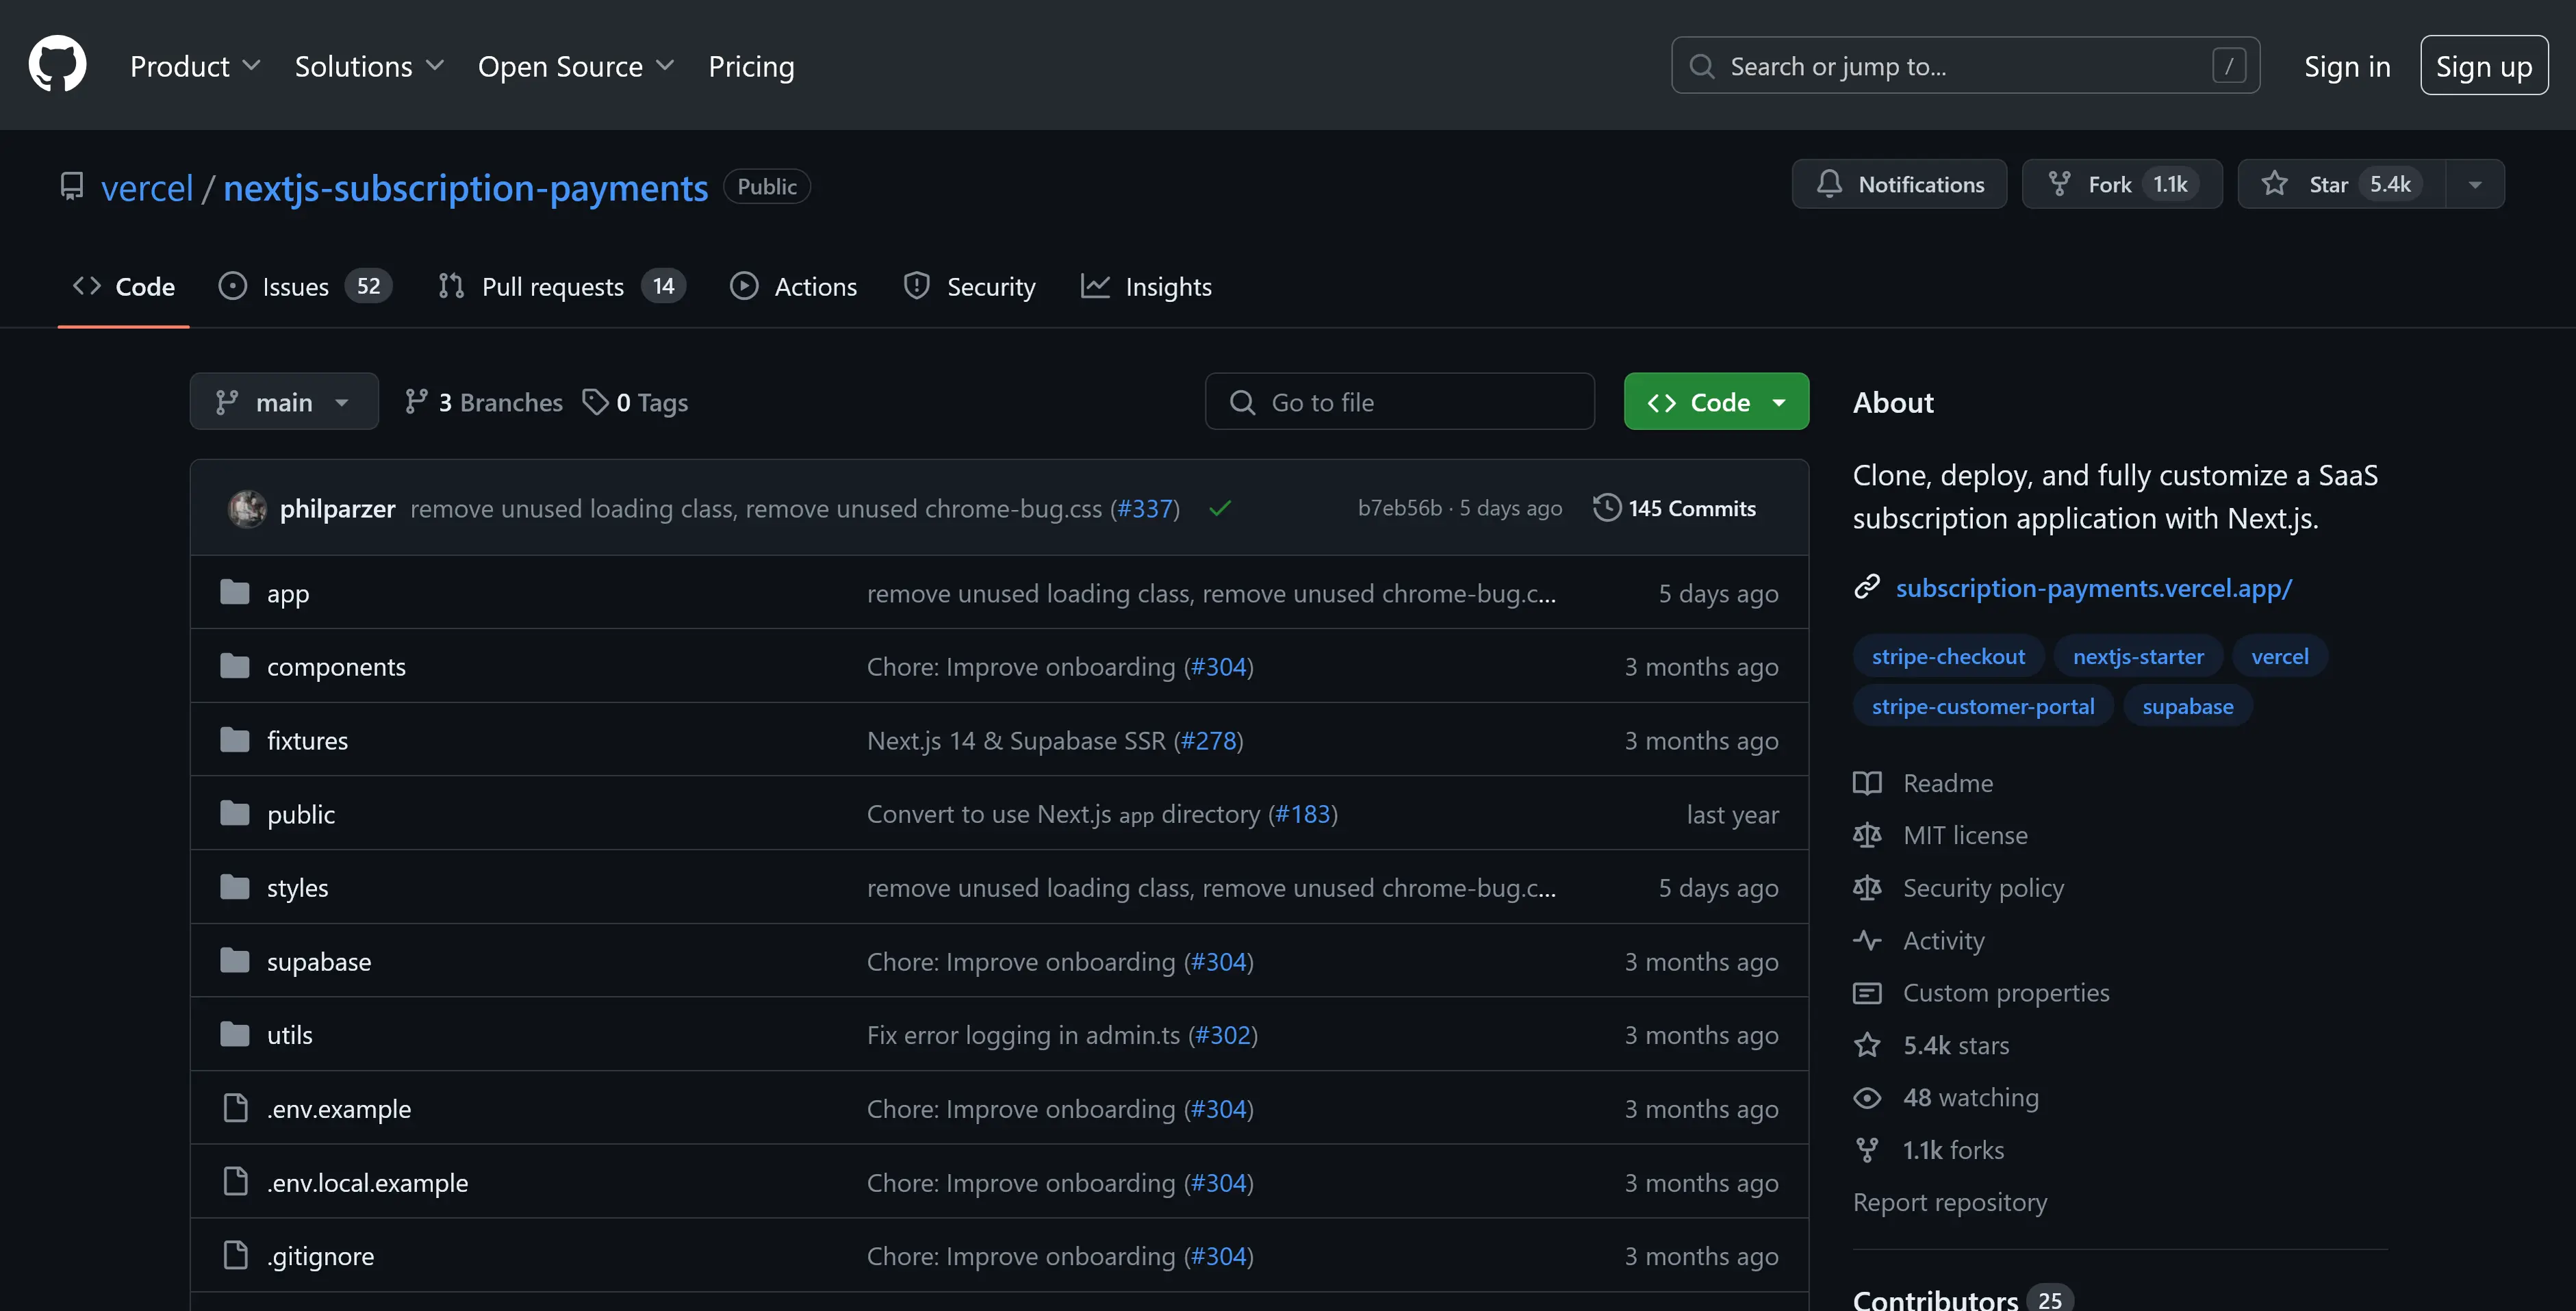
Task: Click the stripe-checkout topic tag
Action: tap(1948, 656)
